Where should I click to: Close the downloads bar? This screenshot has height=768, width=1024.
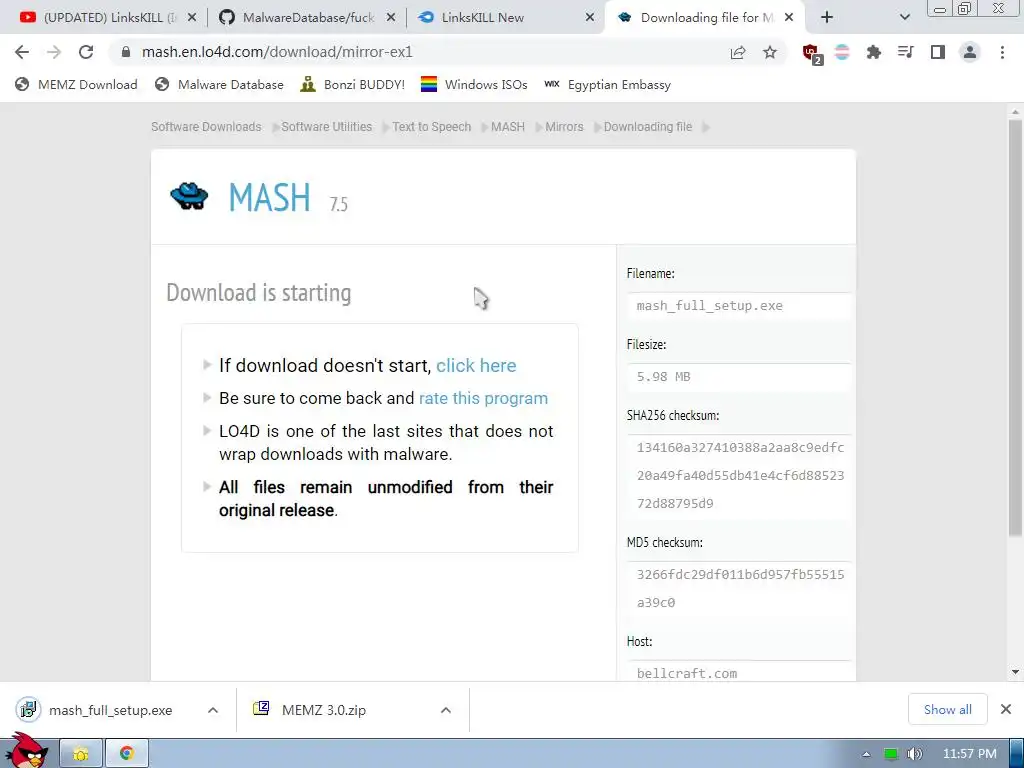coord(1006,709)
